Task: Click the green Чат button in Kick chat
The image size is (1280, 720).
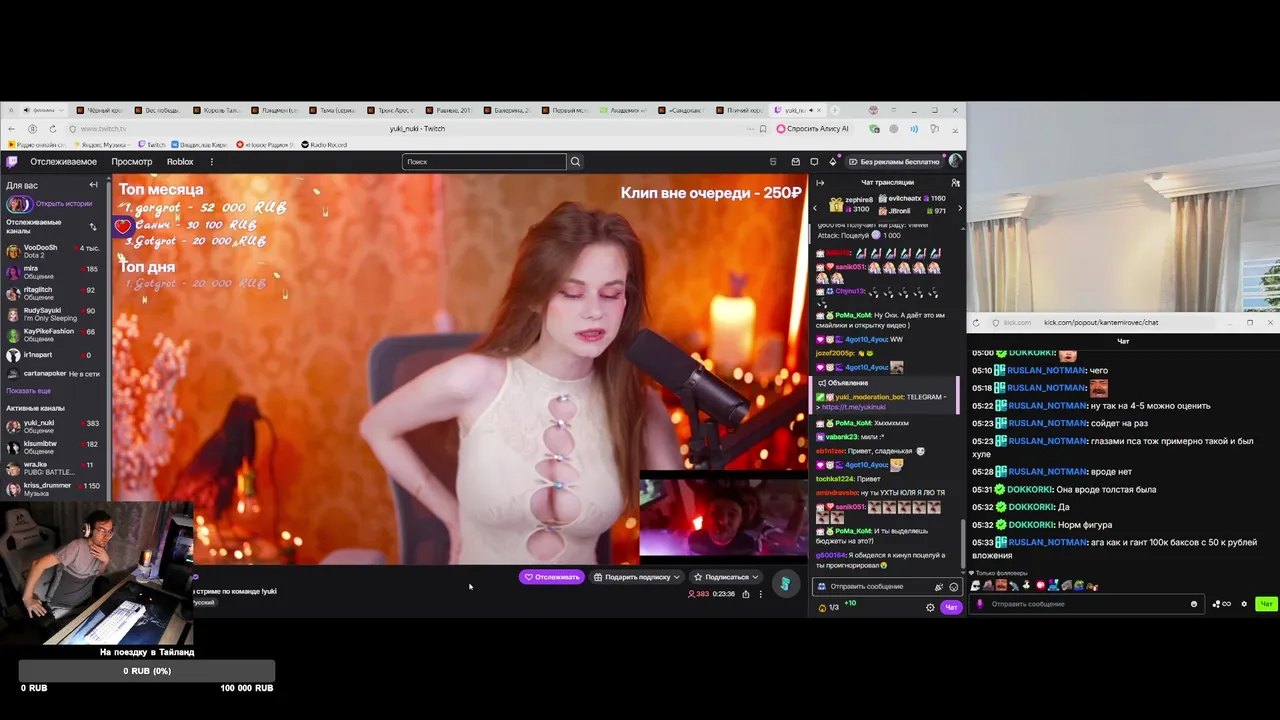Action: click(1266, 604)
